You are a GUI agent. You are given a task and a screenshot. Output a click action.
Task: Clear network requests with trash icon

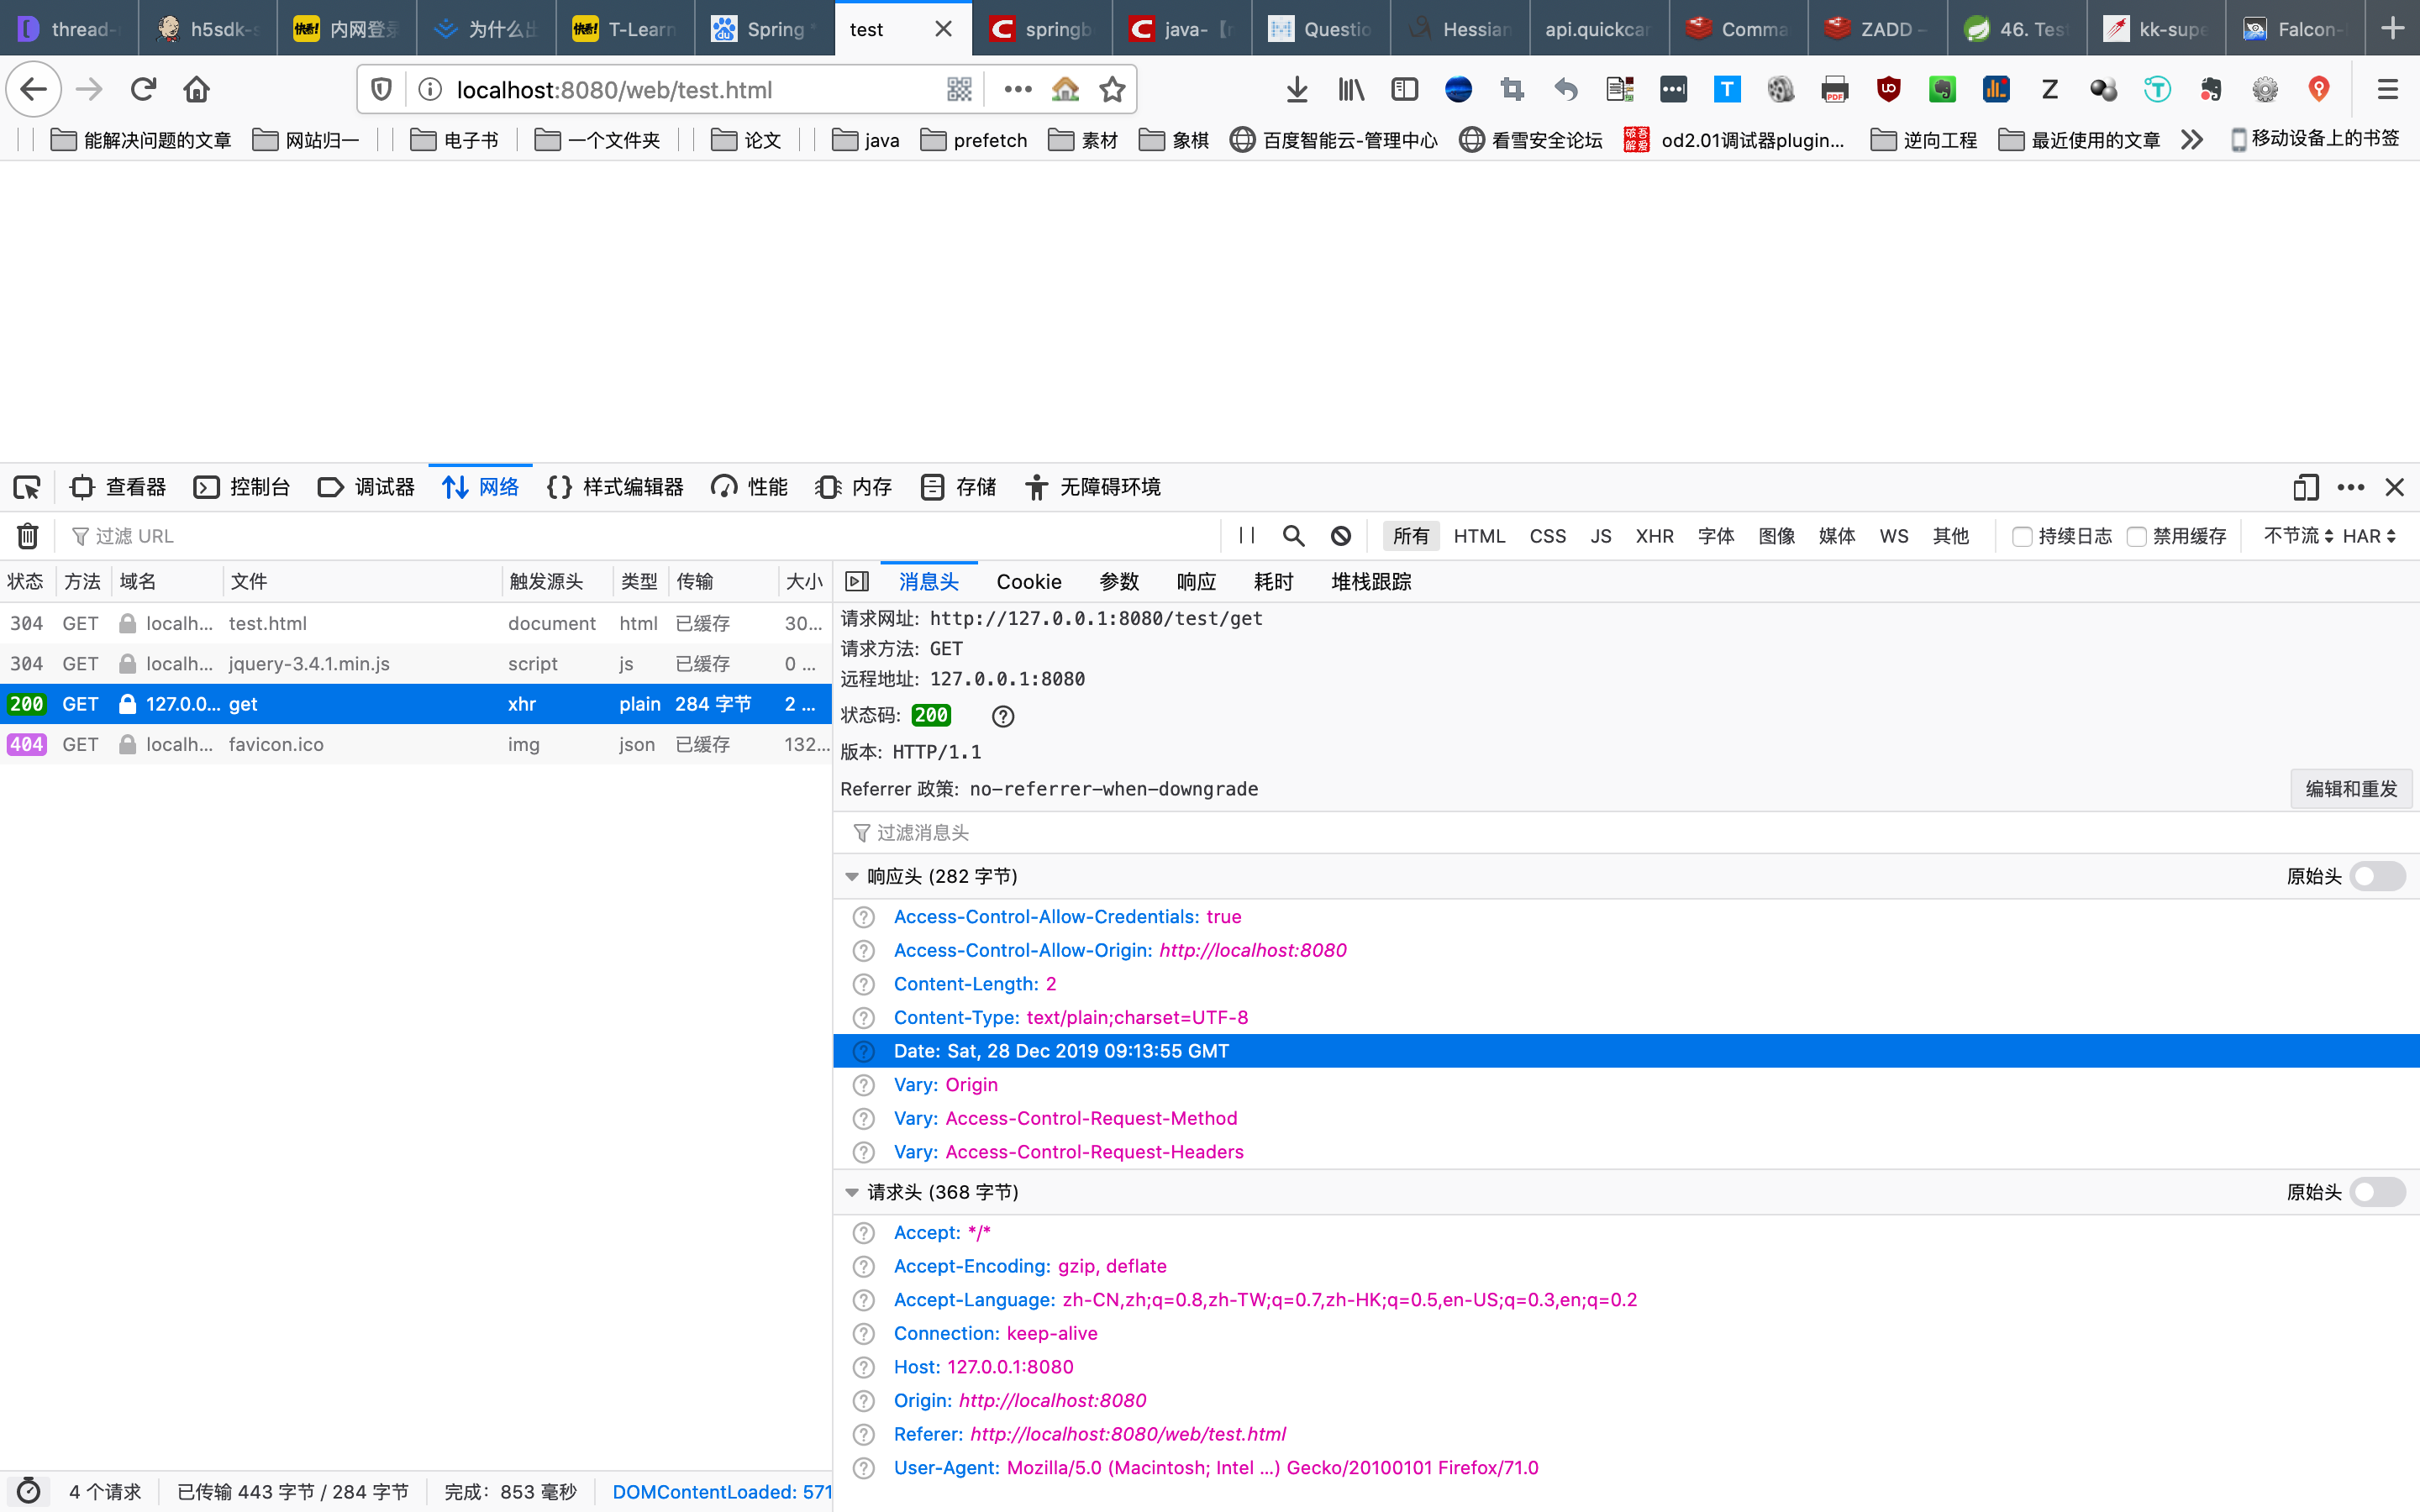coord(28,536)
